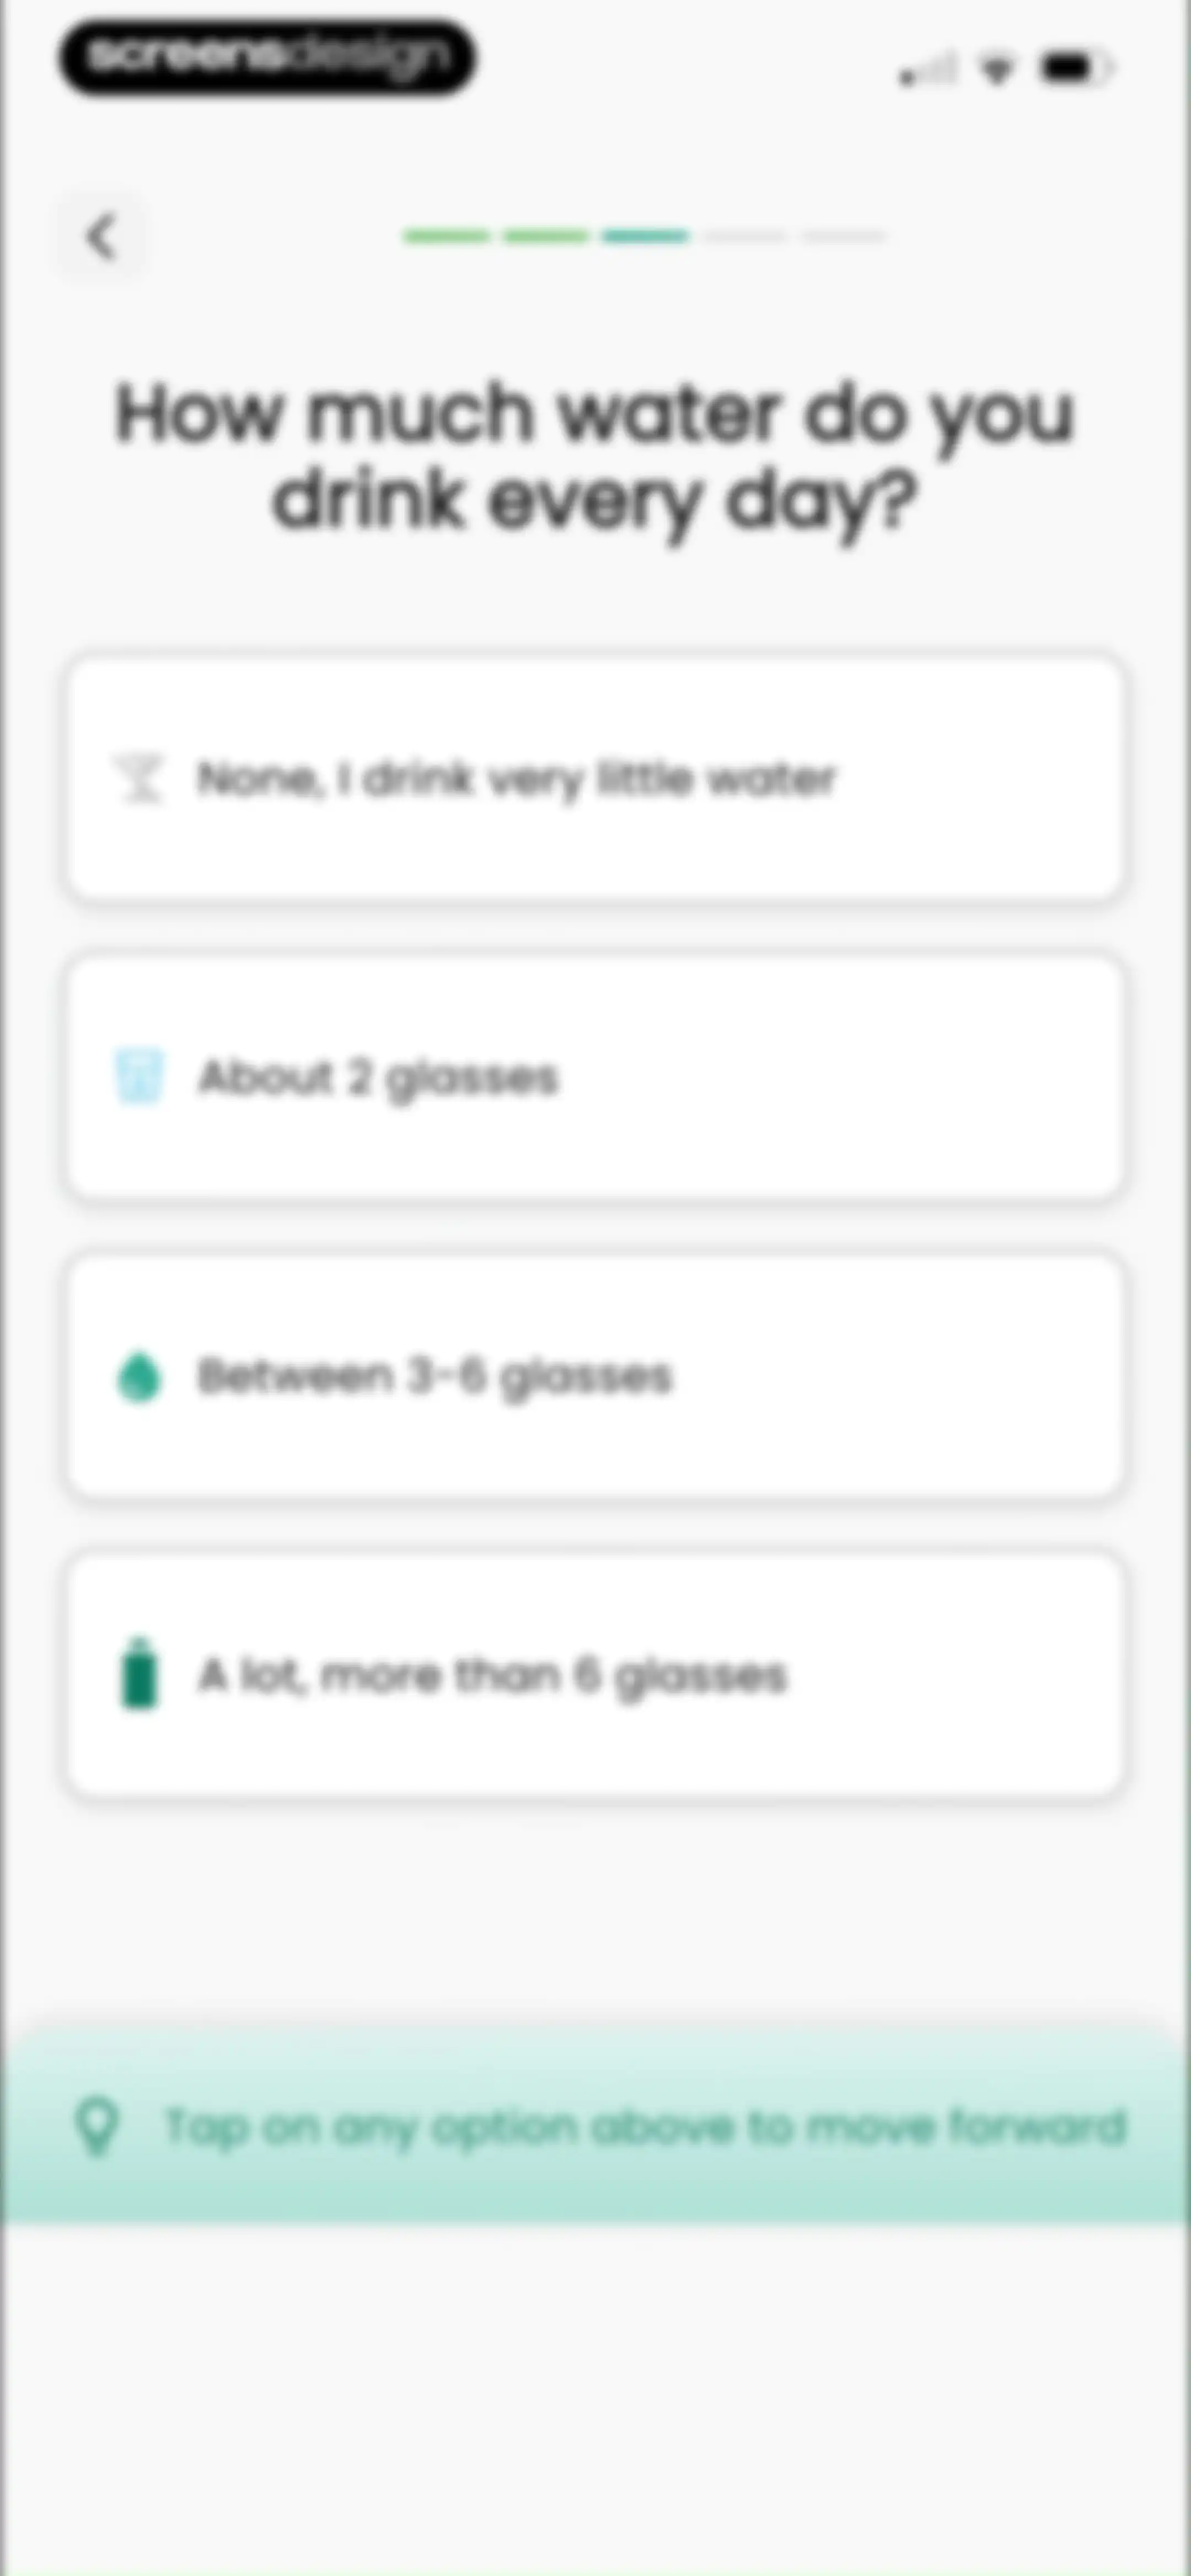Image resolution: width=1191 pixels, height=2576 pixels.
Task: Click the second green progress segment
Action: [546, 237]
